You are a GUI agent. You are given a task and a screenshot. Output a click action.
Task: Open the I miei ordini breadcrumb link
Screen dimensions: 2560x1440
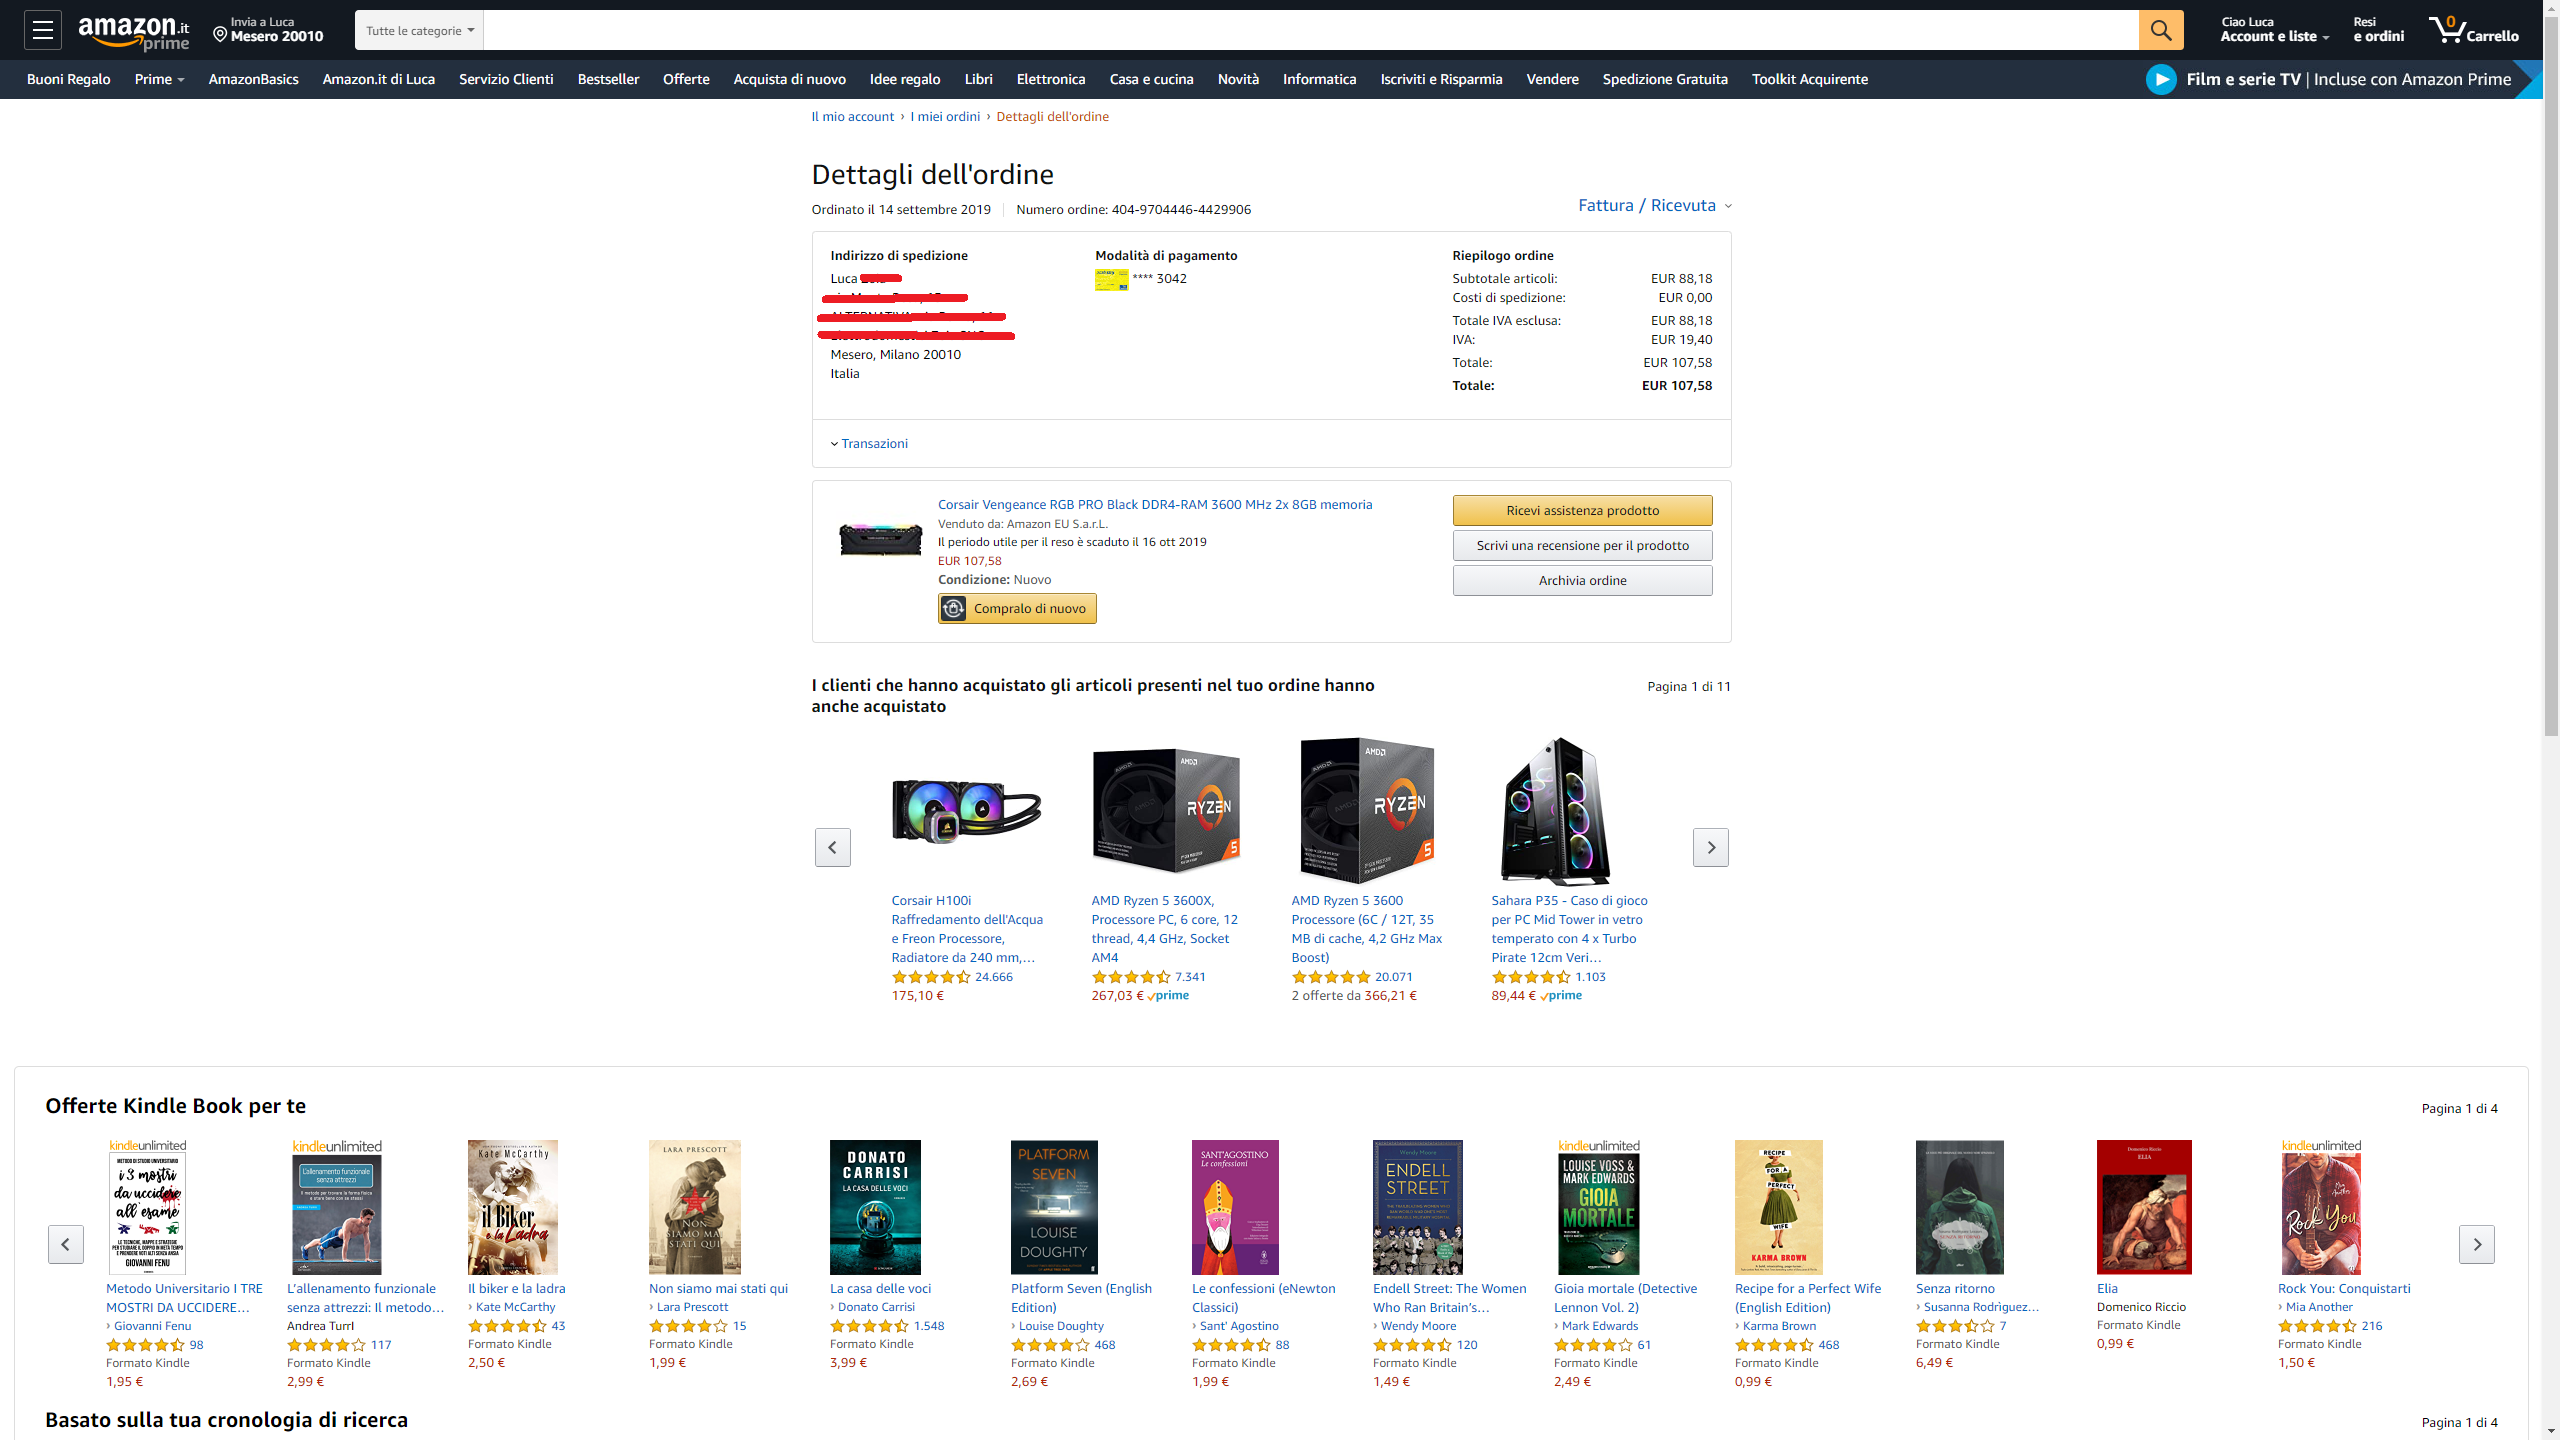[x=944, y=116]
